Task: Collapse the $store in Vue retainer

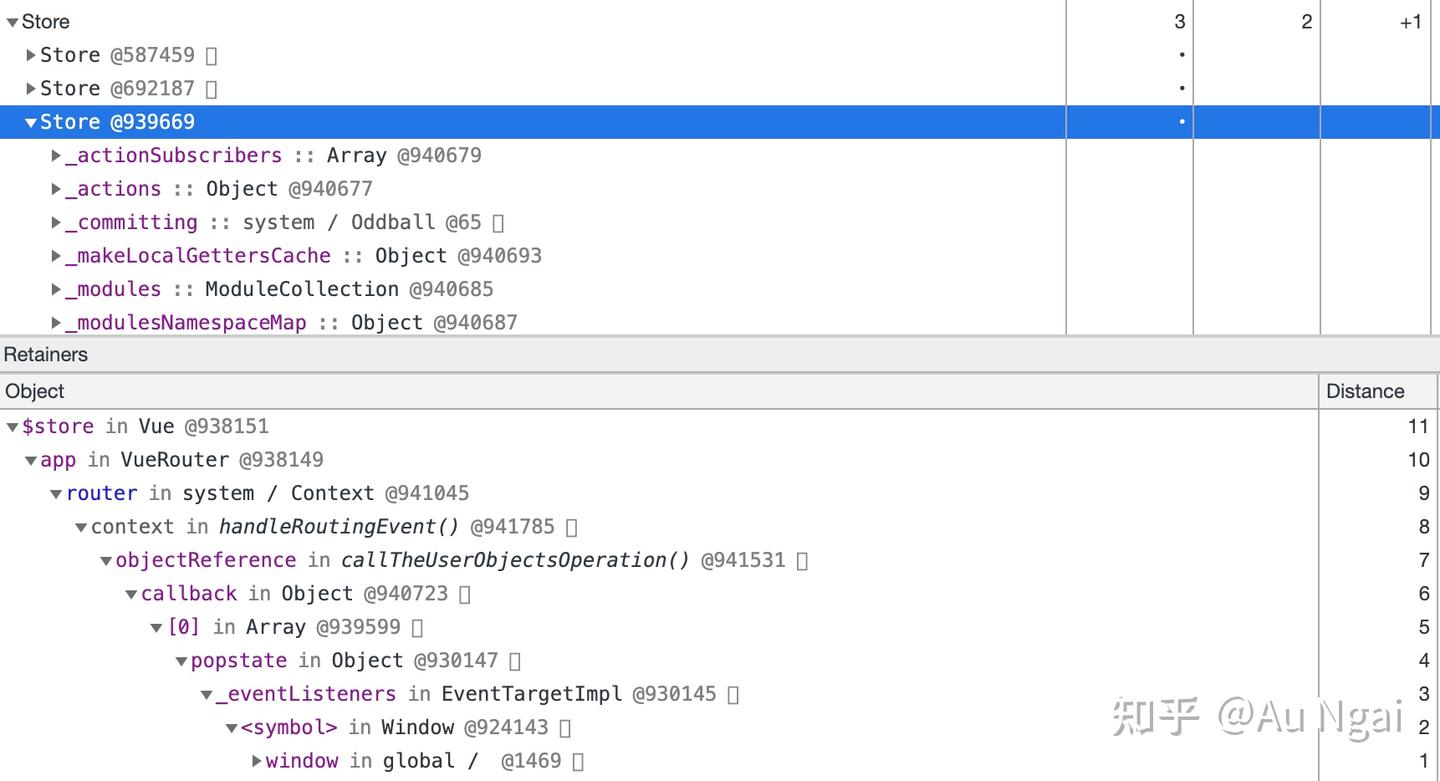Action: [12, 427]
